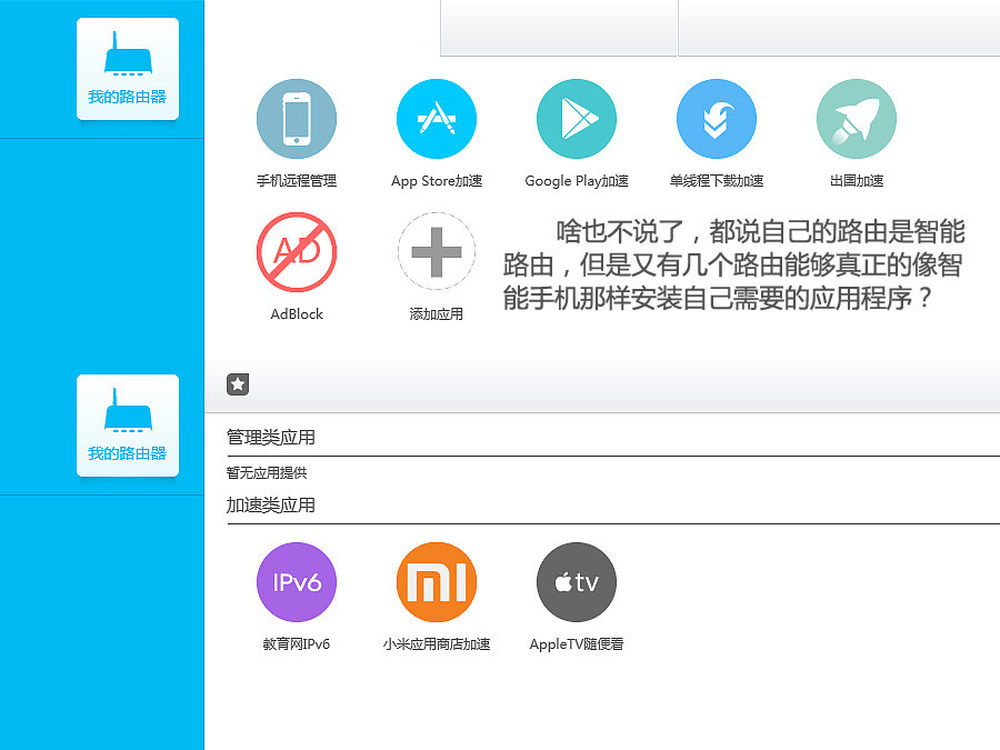Launch the App Store加速 app icon
This screenshot has height=750, width=1000.
click(x=436, y=119)
